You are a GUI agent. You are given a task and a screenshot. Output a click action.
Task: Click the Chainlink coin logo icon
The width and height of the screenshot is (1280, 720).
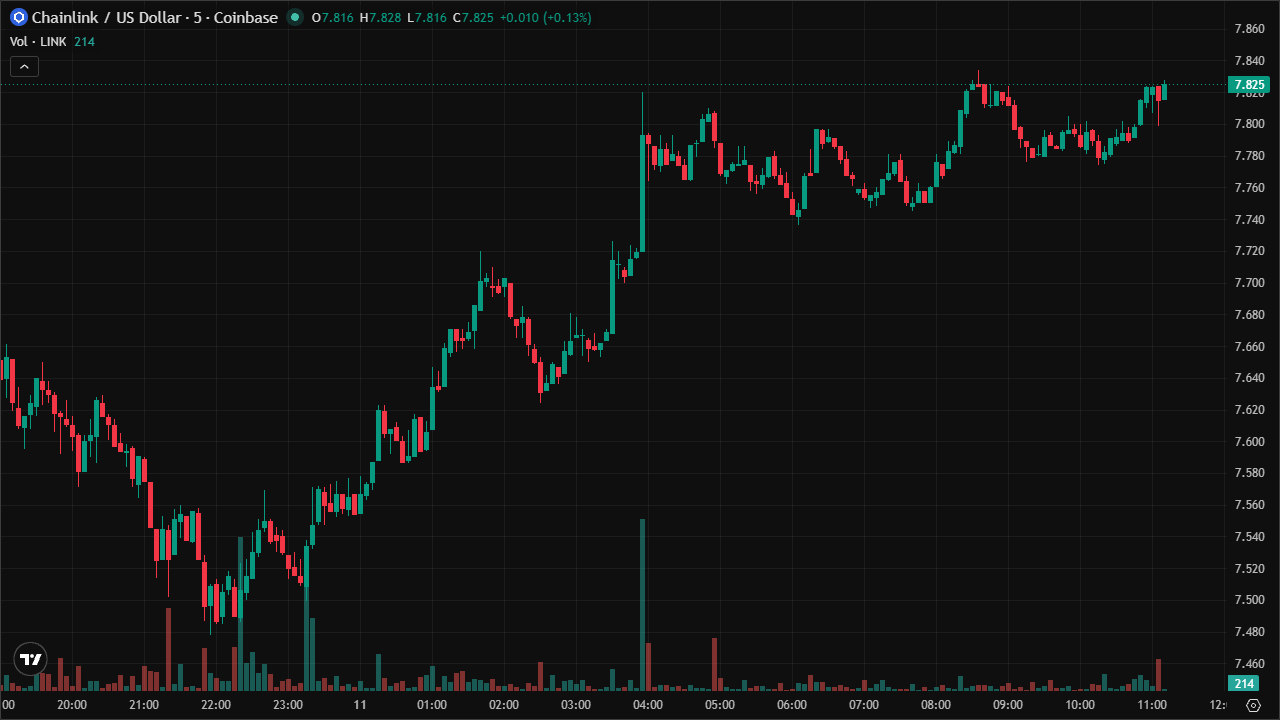coord(18,17)
